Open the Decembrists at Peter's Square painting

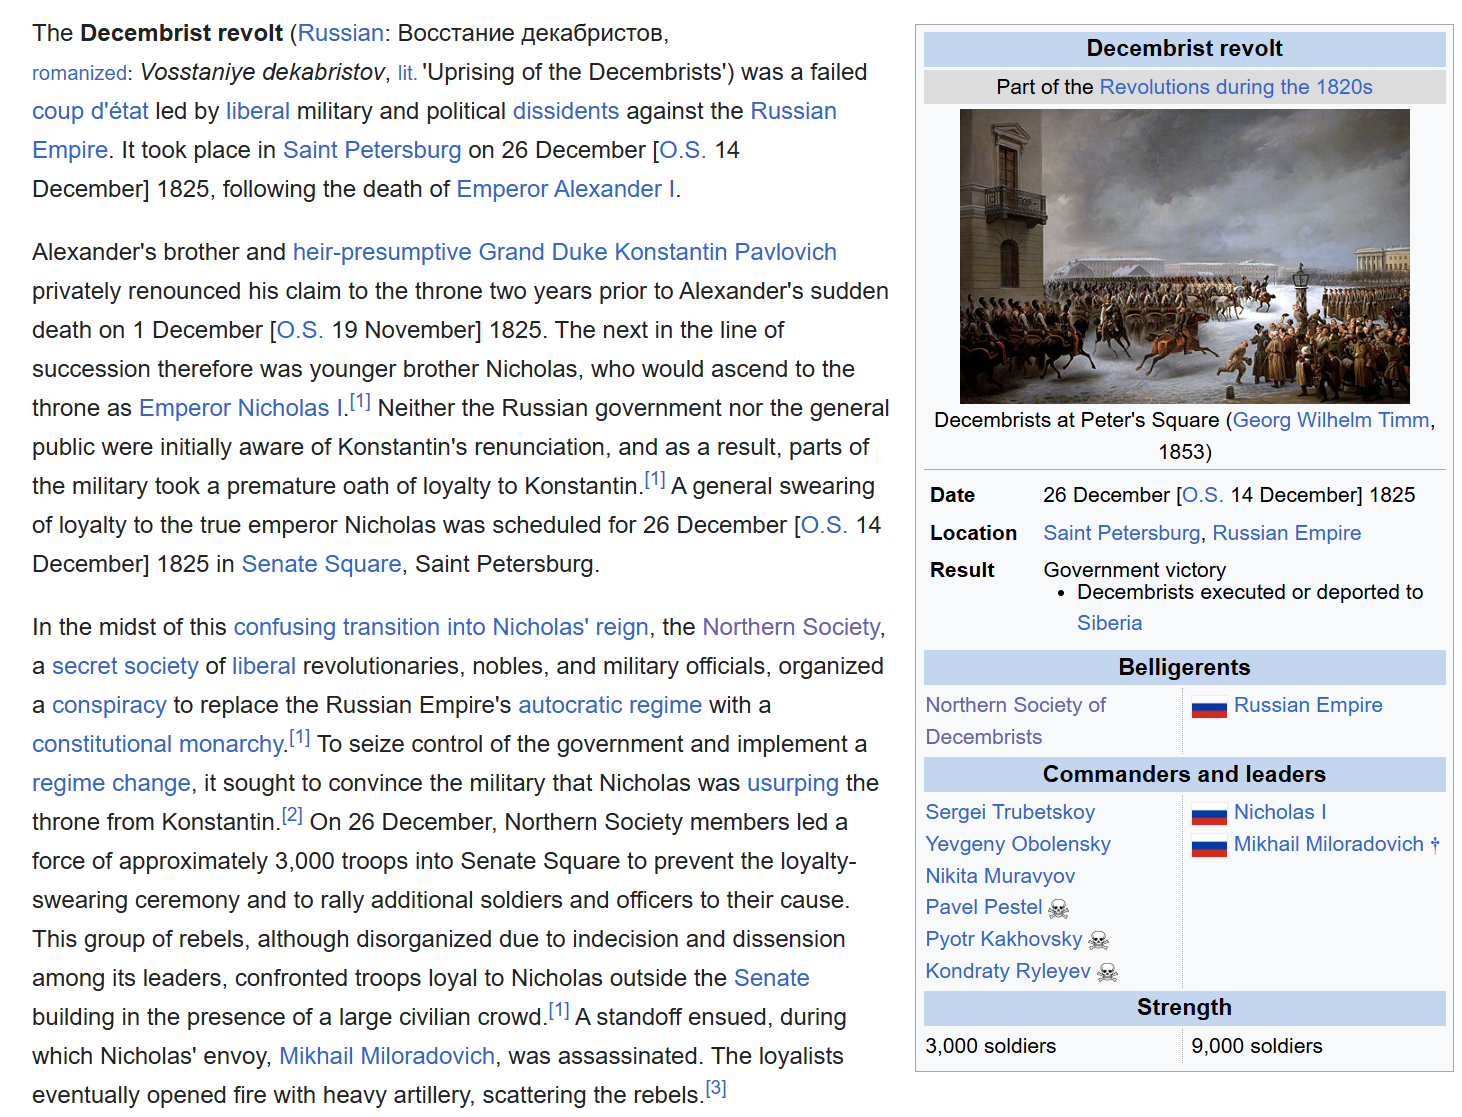point(1184,256)
